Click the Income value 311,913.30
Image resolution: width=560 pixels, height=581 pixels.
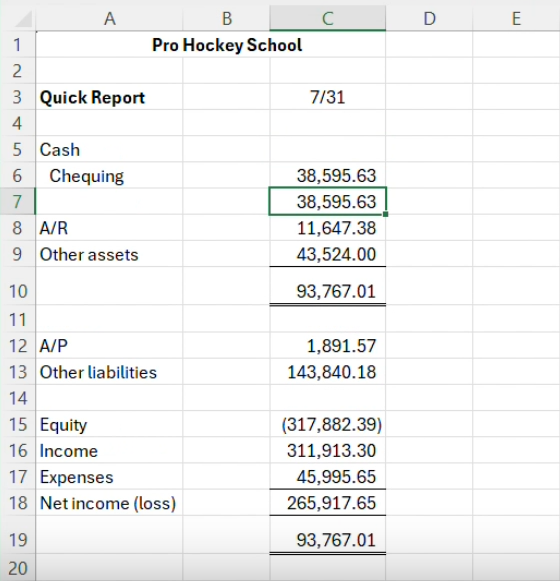pyautogui.click(x=328, y=451)
